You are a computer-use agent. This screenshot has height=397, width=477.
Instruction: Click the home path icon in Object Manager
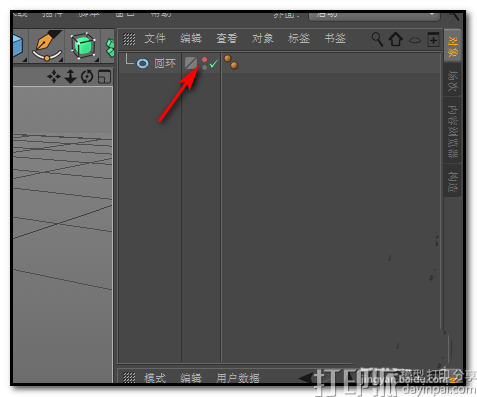[x=396, y=39]
